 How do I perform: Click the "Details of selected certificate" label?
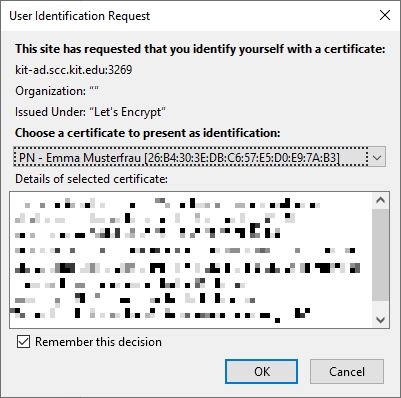click(91, 179)
